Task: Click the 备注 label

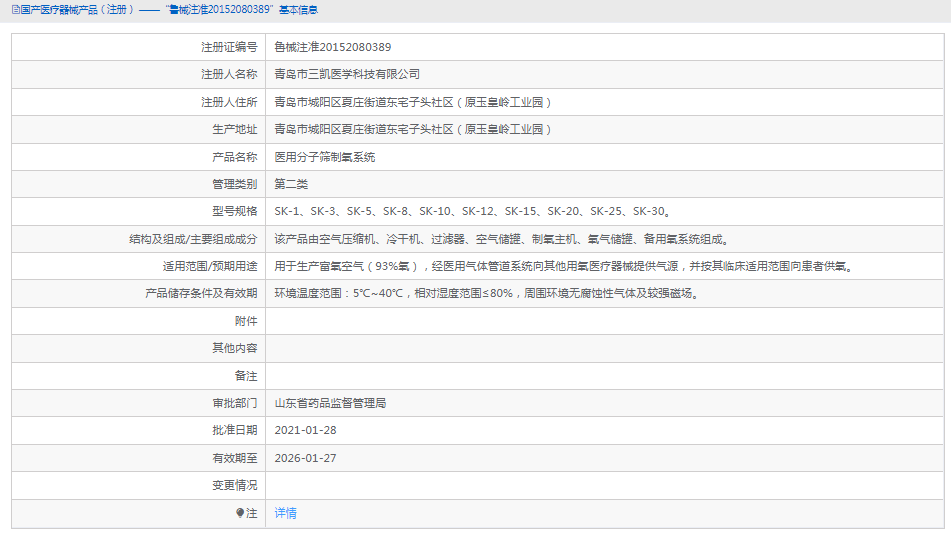Action: 246,376
